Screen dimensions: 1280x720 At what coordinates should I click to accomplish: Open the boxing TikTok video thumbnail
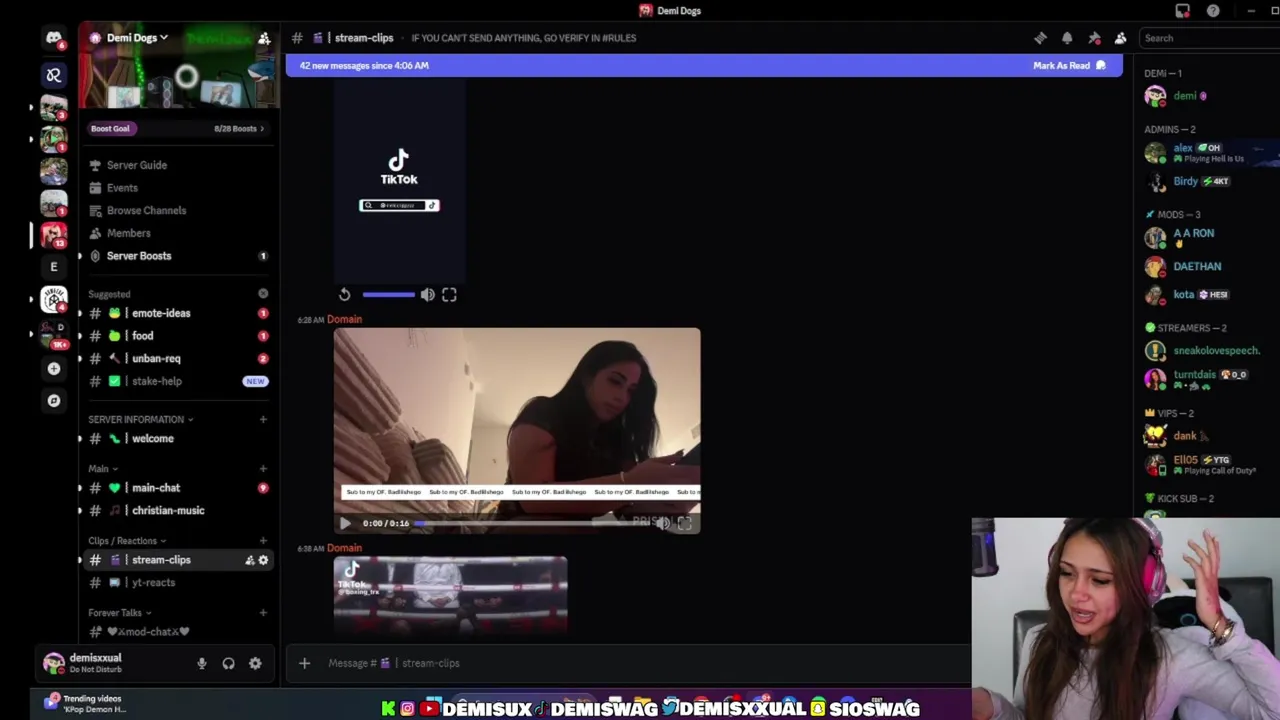(x=450, y=596)
